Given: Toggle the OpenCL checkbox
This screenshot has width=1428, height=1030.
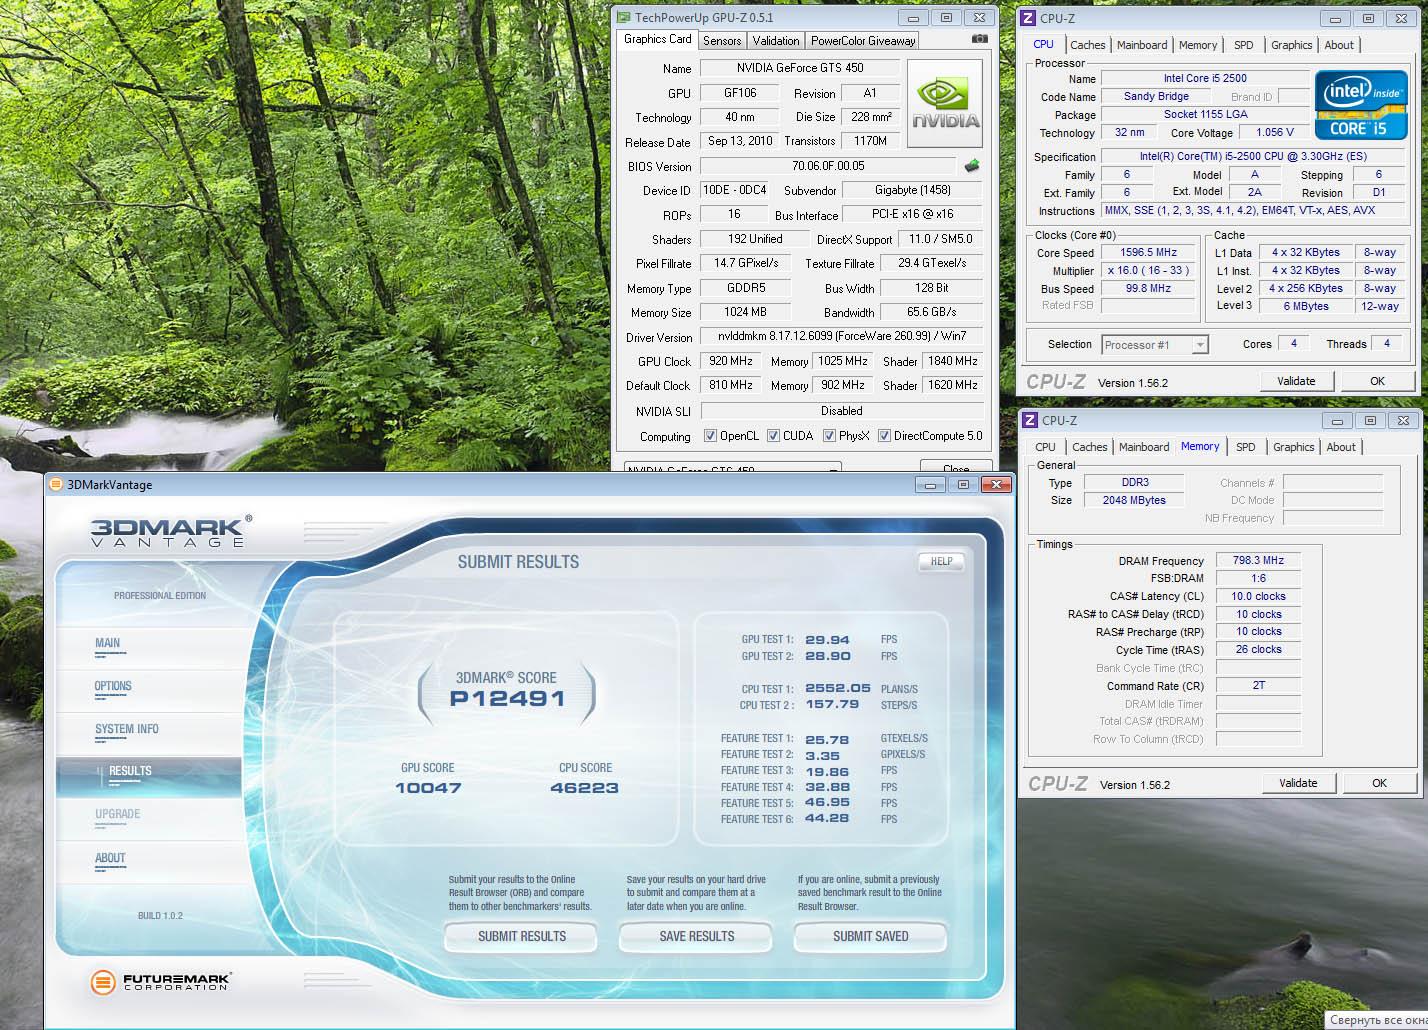Looking at the screenshot, I should [x=710, y=436].
